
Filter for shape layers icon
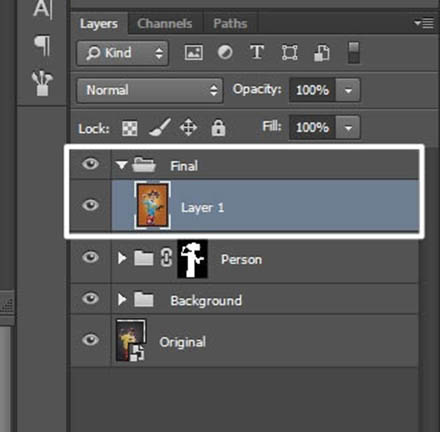tap(289, 53)
